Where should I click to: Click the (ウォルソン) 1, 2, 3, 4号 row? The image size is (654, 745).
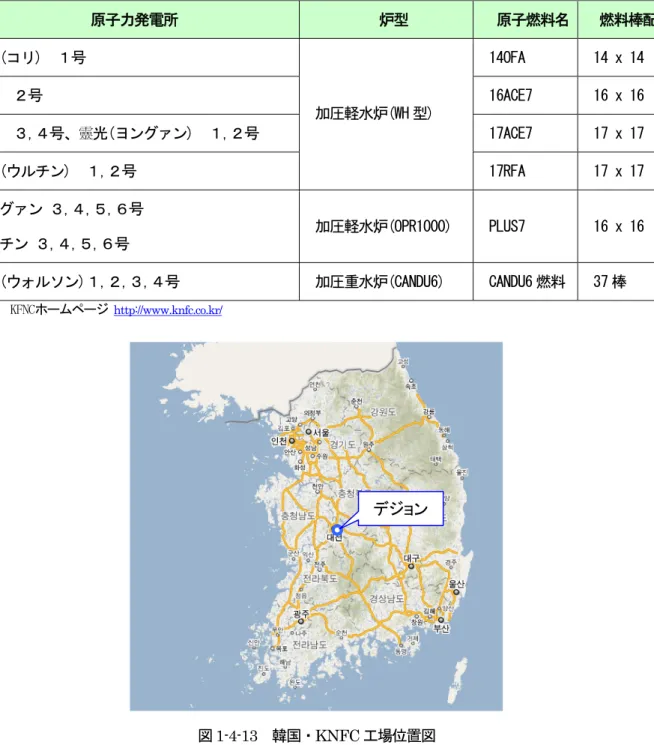(x=149, y=282)
